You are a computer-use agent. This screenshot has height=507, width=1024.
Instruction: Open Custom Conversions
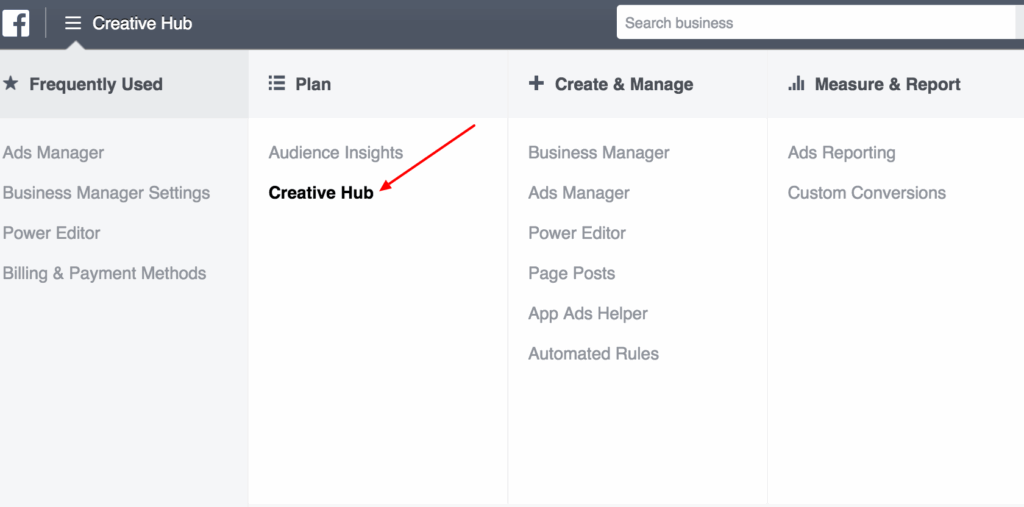pyautogui.click(x=867, y=193)
